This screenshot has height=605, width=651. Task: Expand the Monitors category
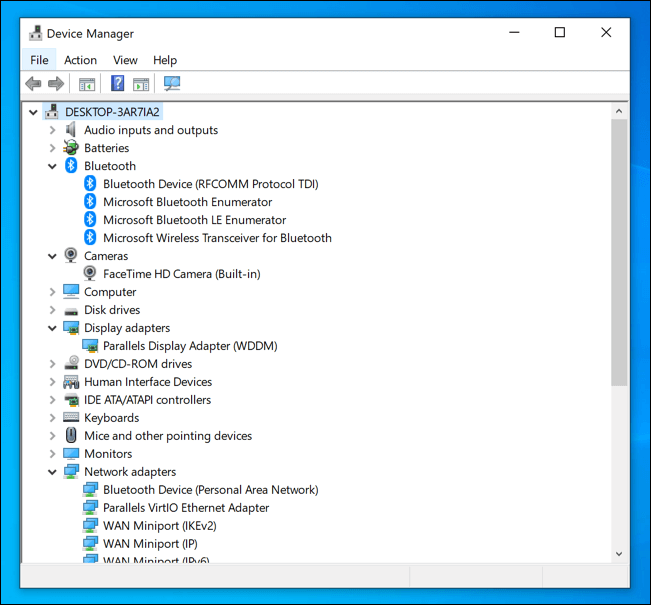point(52,454)
